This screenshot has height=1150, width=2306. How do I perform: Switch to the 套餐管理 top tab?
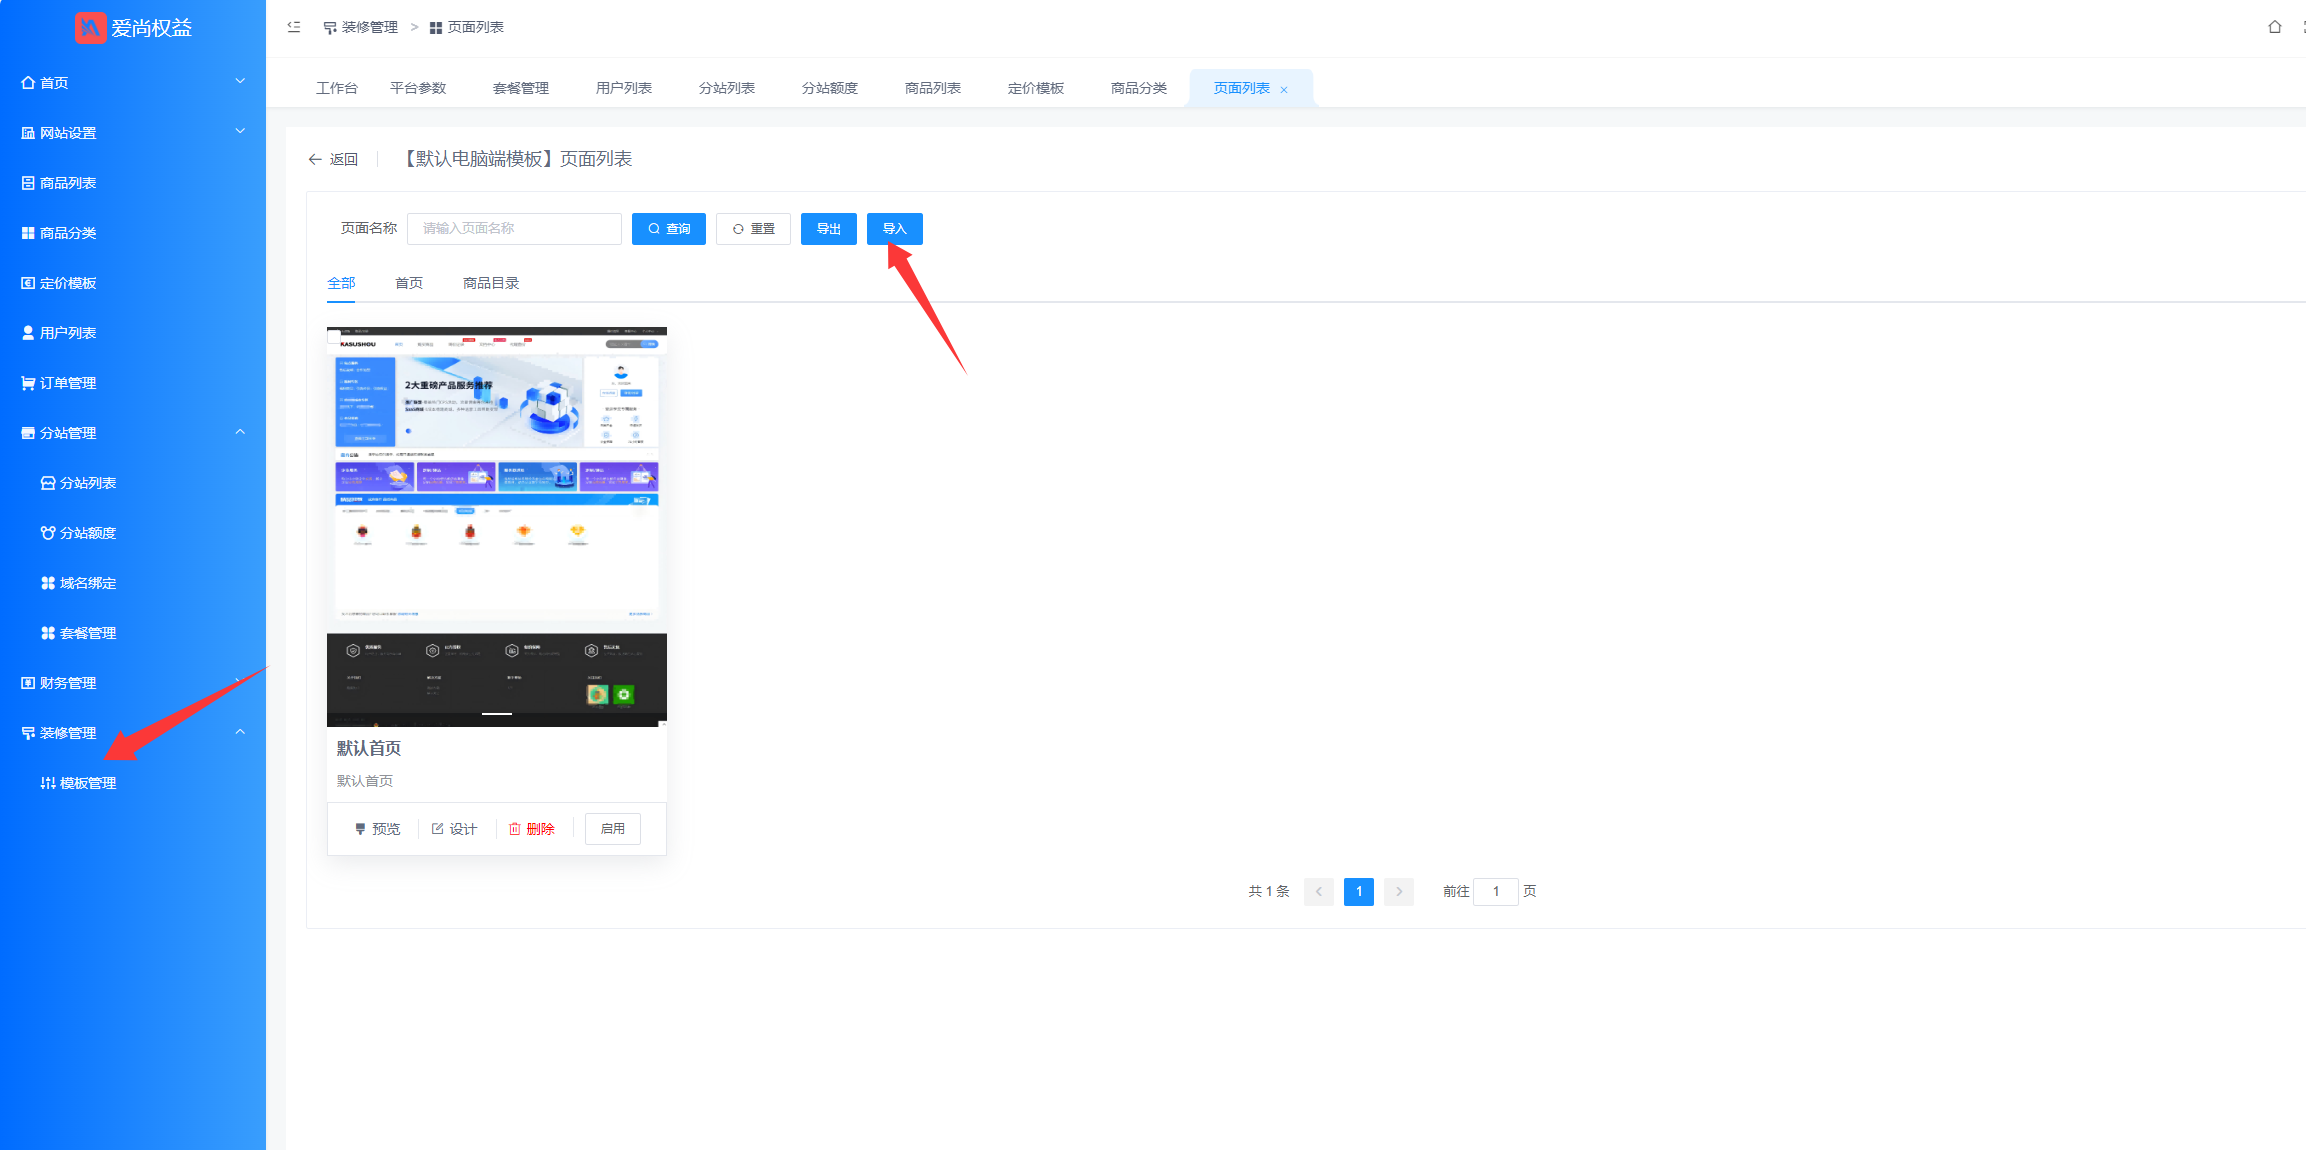tap(521, 88)
